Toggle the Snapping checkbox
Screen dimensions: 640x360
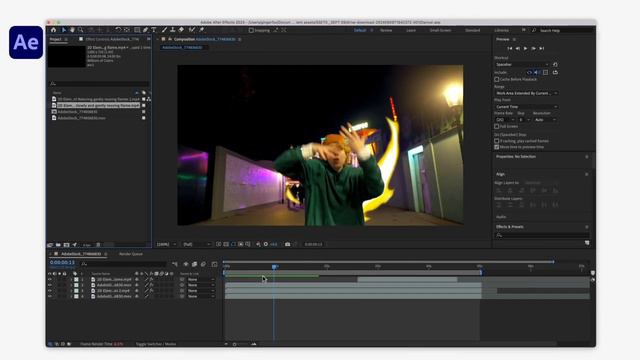[x=251, y=30]
